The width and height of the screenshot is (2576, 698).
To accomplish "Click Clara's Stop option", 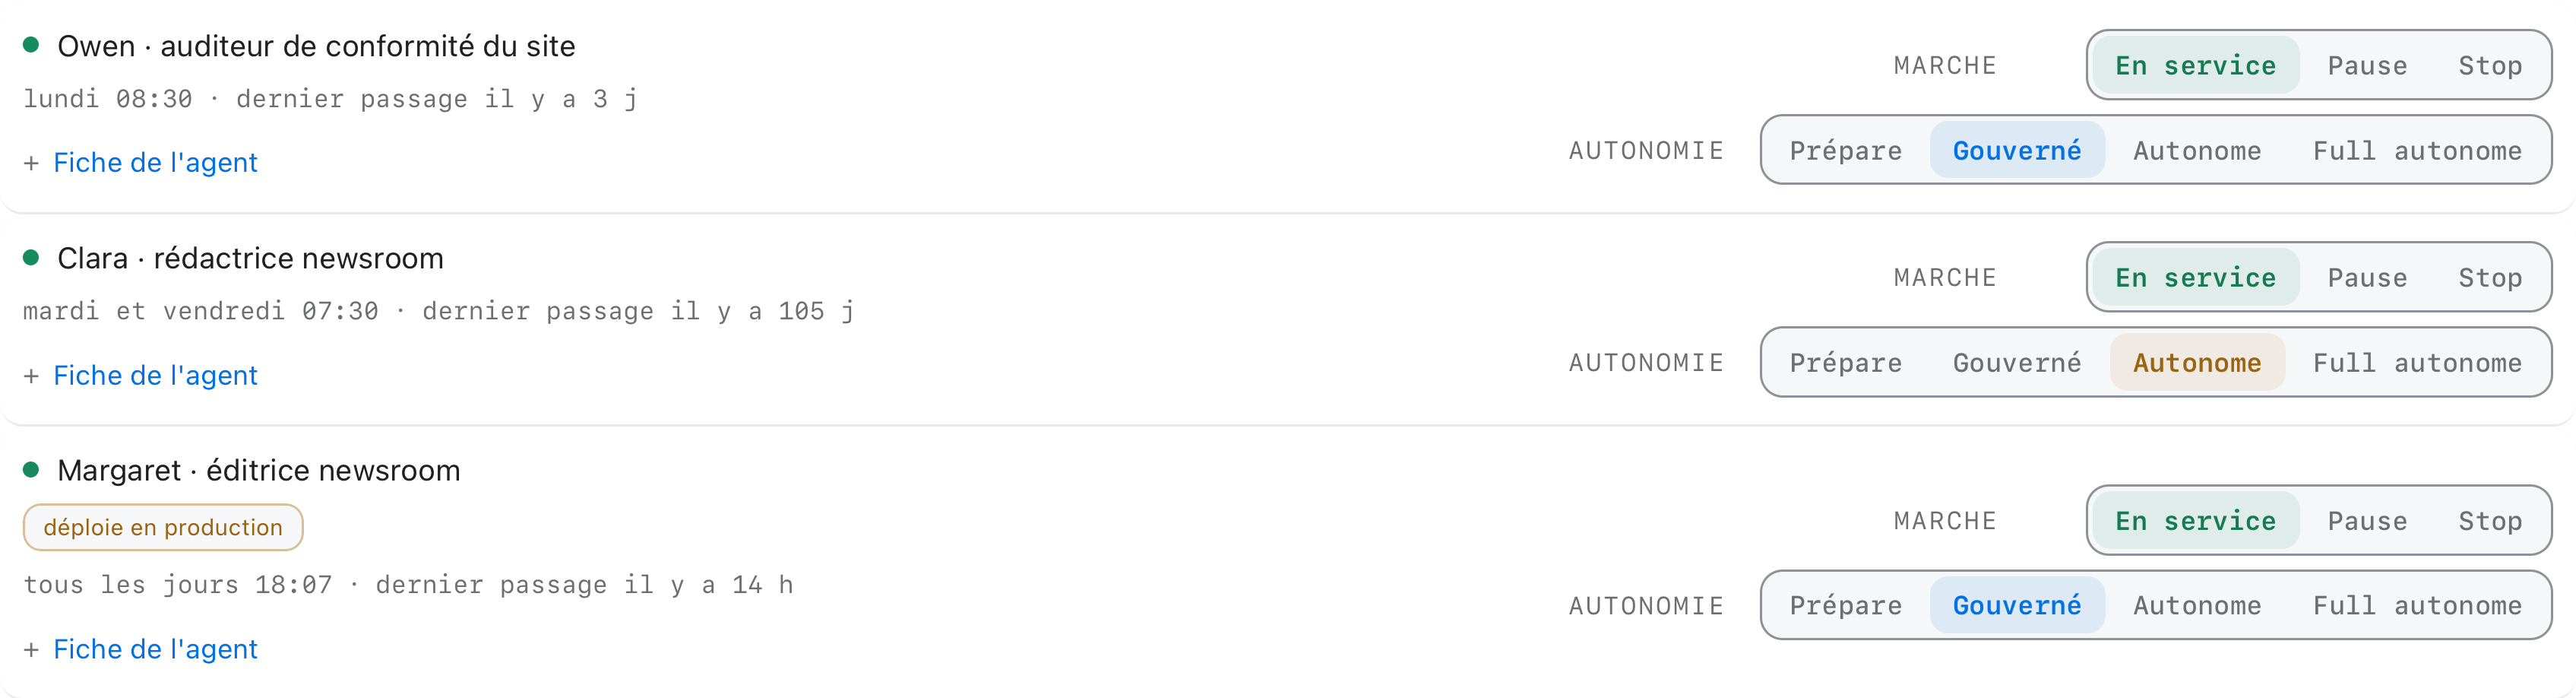I will point(2490,278).
